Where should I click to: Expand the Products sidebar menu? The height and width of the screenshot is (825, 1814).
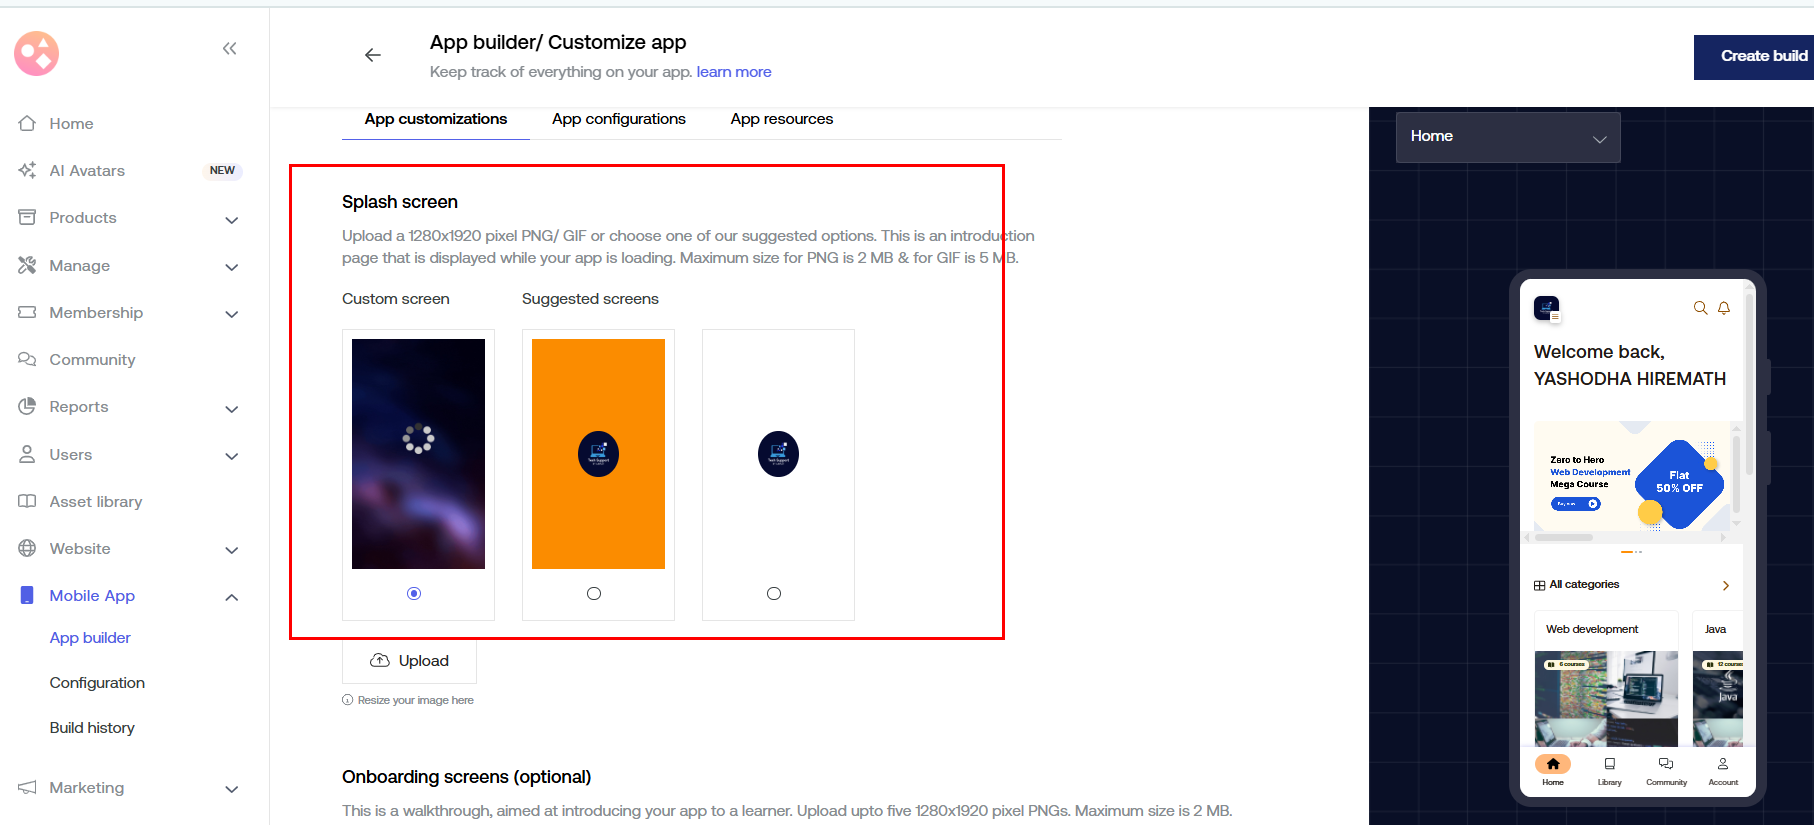[231, 219]
